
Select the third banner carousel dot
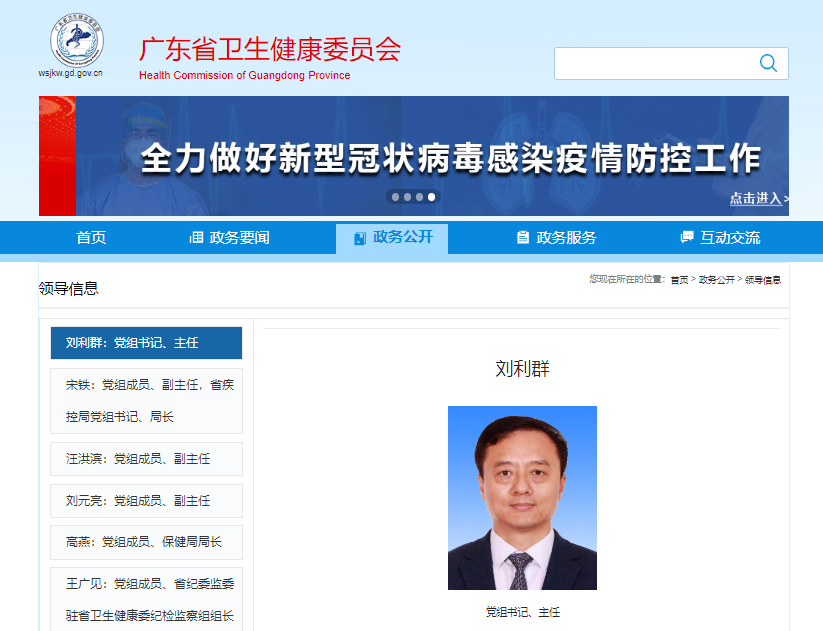[419, 197]
